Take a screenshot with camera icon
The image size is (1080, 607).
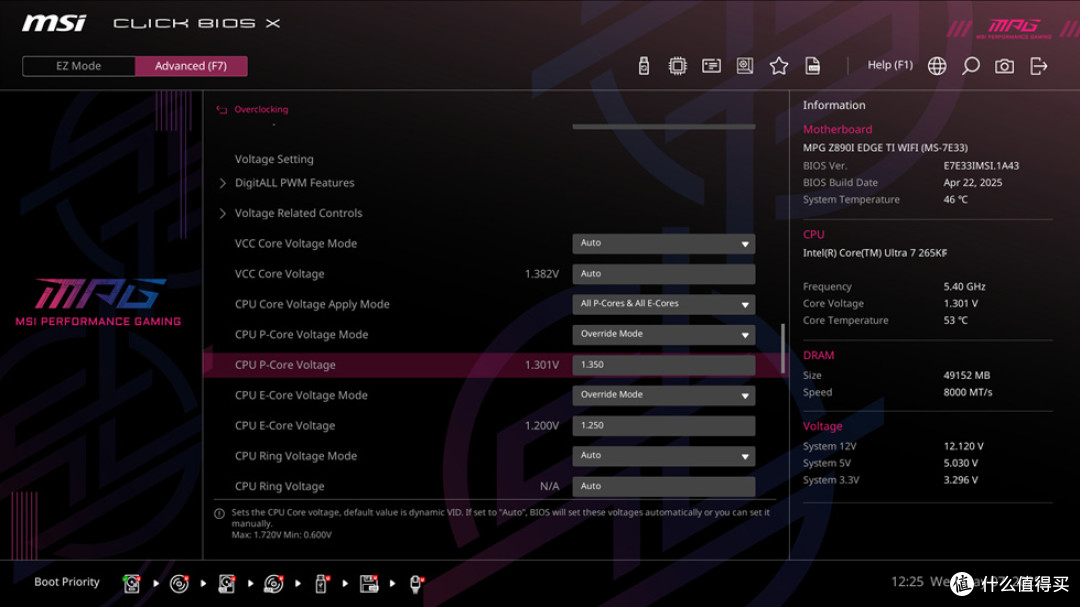pyautogui.click(x=1004, y=65)
